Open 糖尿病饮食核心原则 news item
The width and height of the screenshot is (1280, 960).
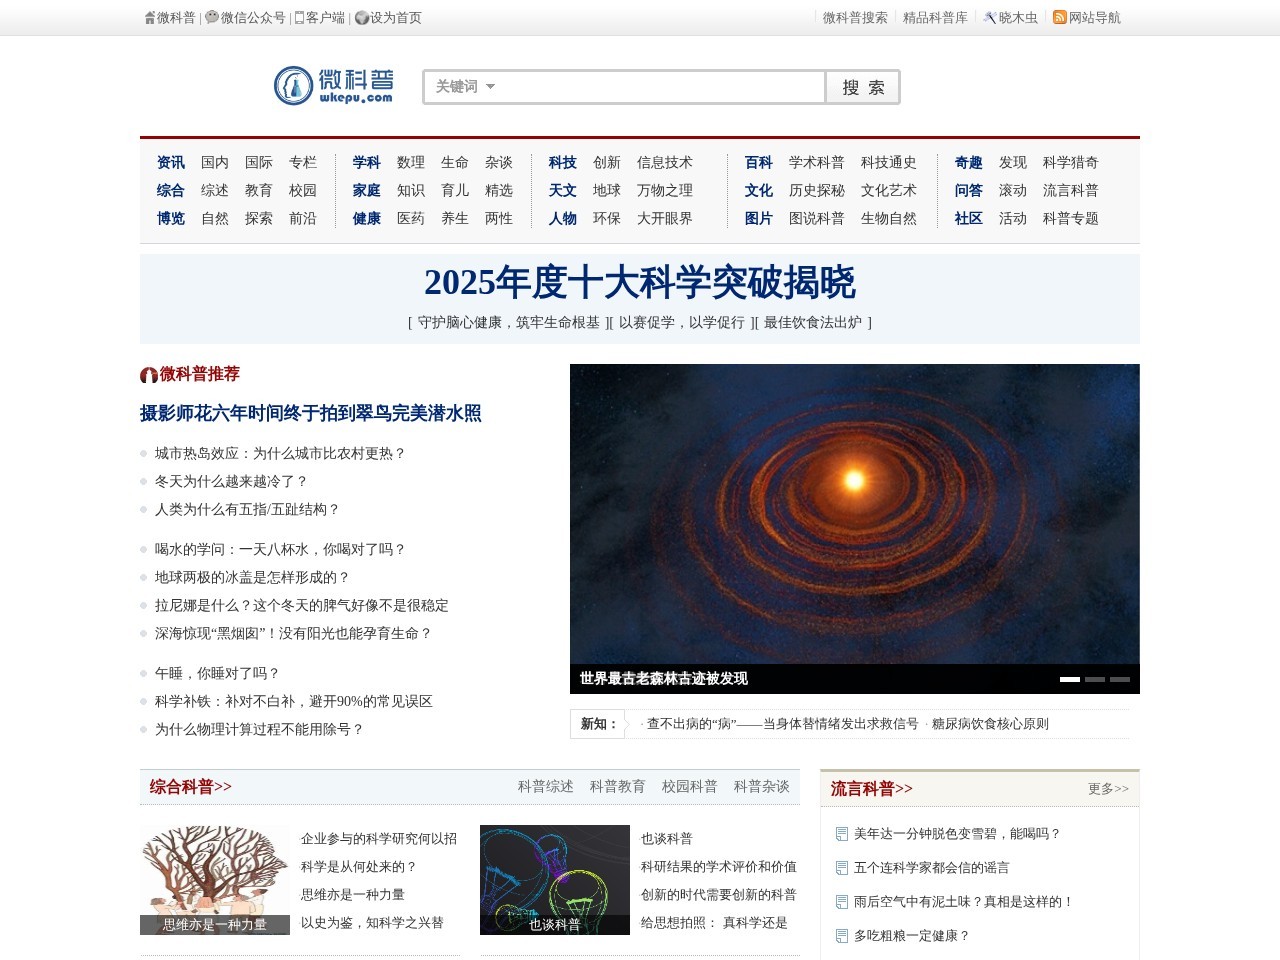990,723
